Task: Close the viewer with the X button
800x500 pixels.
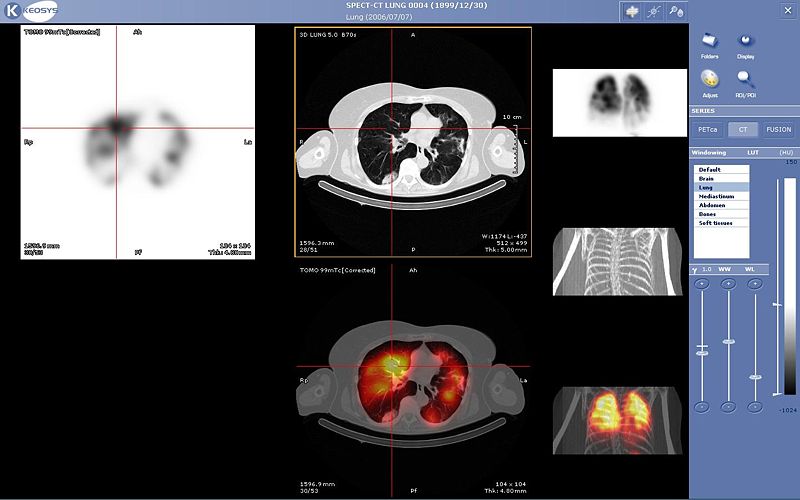Action: click(788, 10)
